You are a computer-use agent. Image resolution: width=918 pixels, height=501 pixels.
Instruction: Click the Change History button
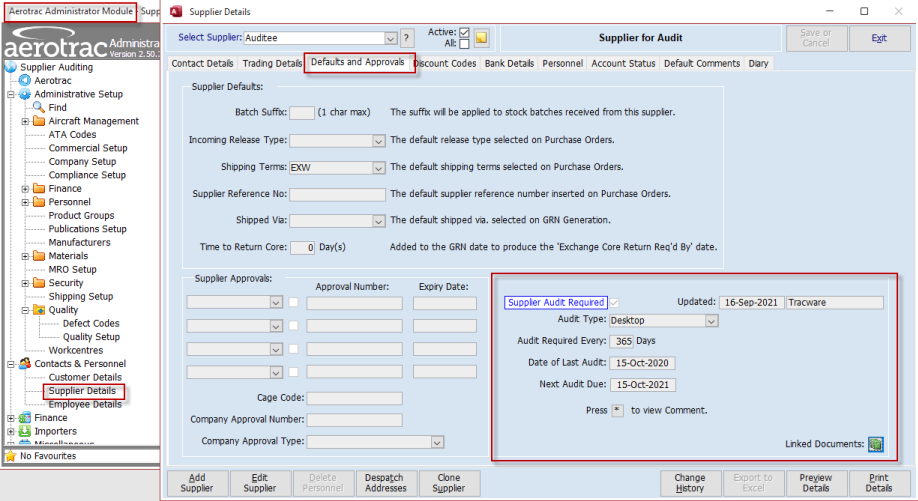[689, 483]
